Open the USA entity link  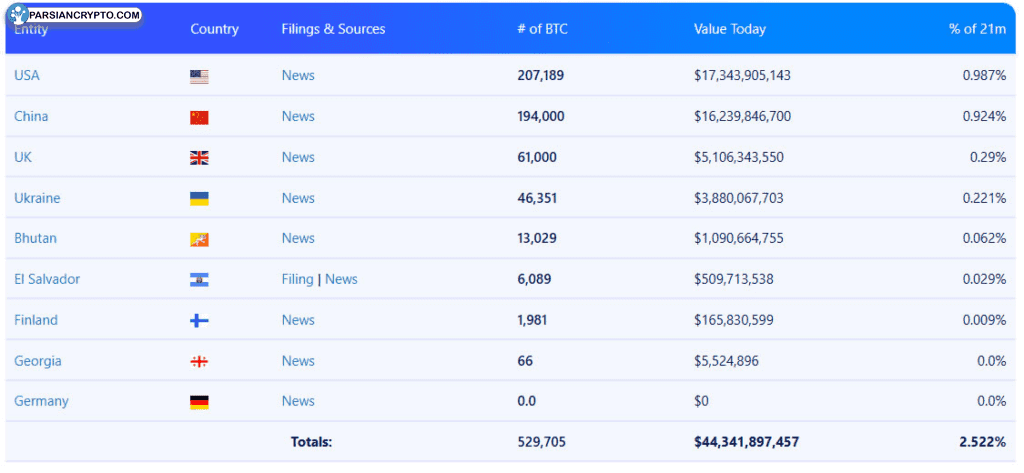pos(27,76)
